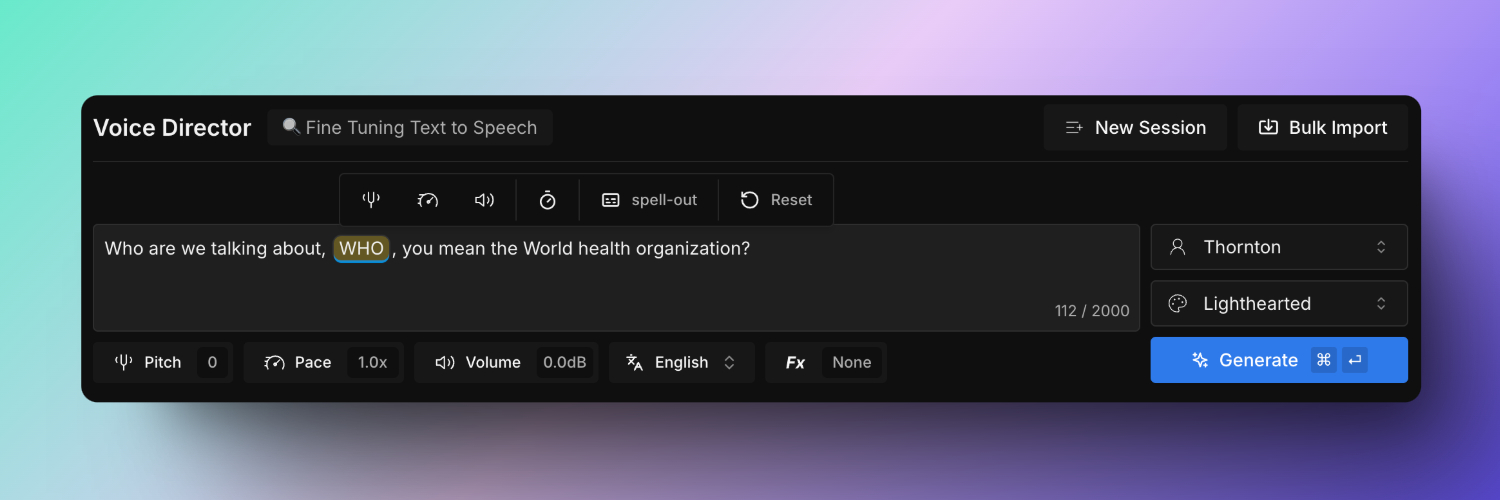
Task: Click the volume speaker icon in floating toolbar
Action: coord(485,200)
